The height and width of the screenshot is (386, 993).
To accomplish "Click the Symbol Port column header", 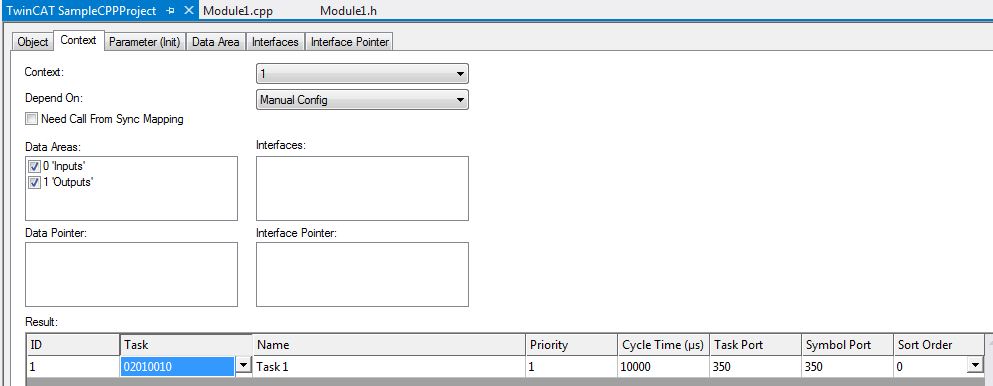I will [847, 345].
